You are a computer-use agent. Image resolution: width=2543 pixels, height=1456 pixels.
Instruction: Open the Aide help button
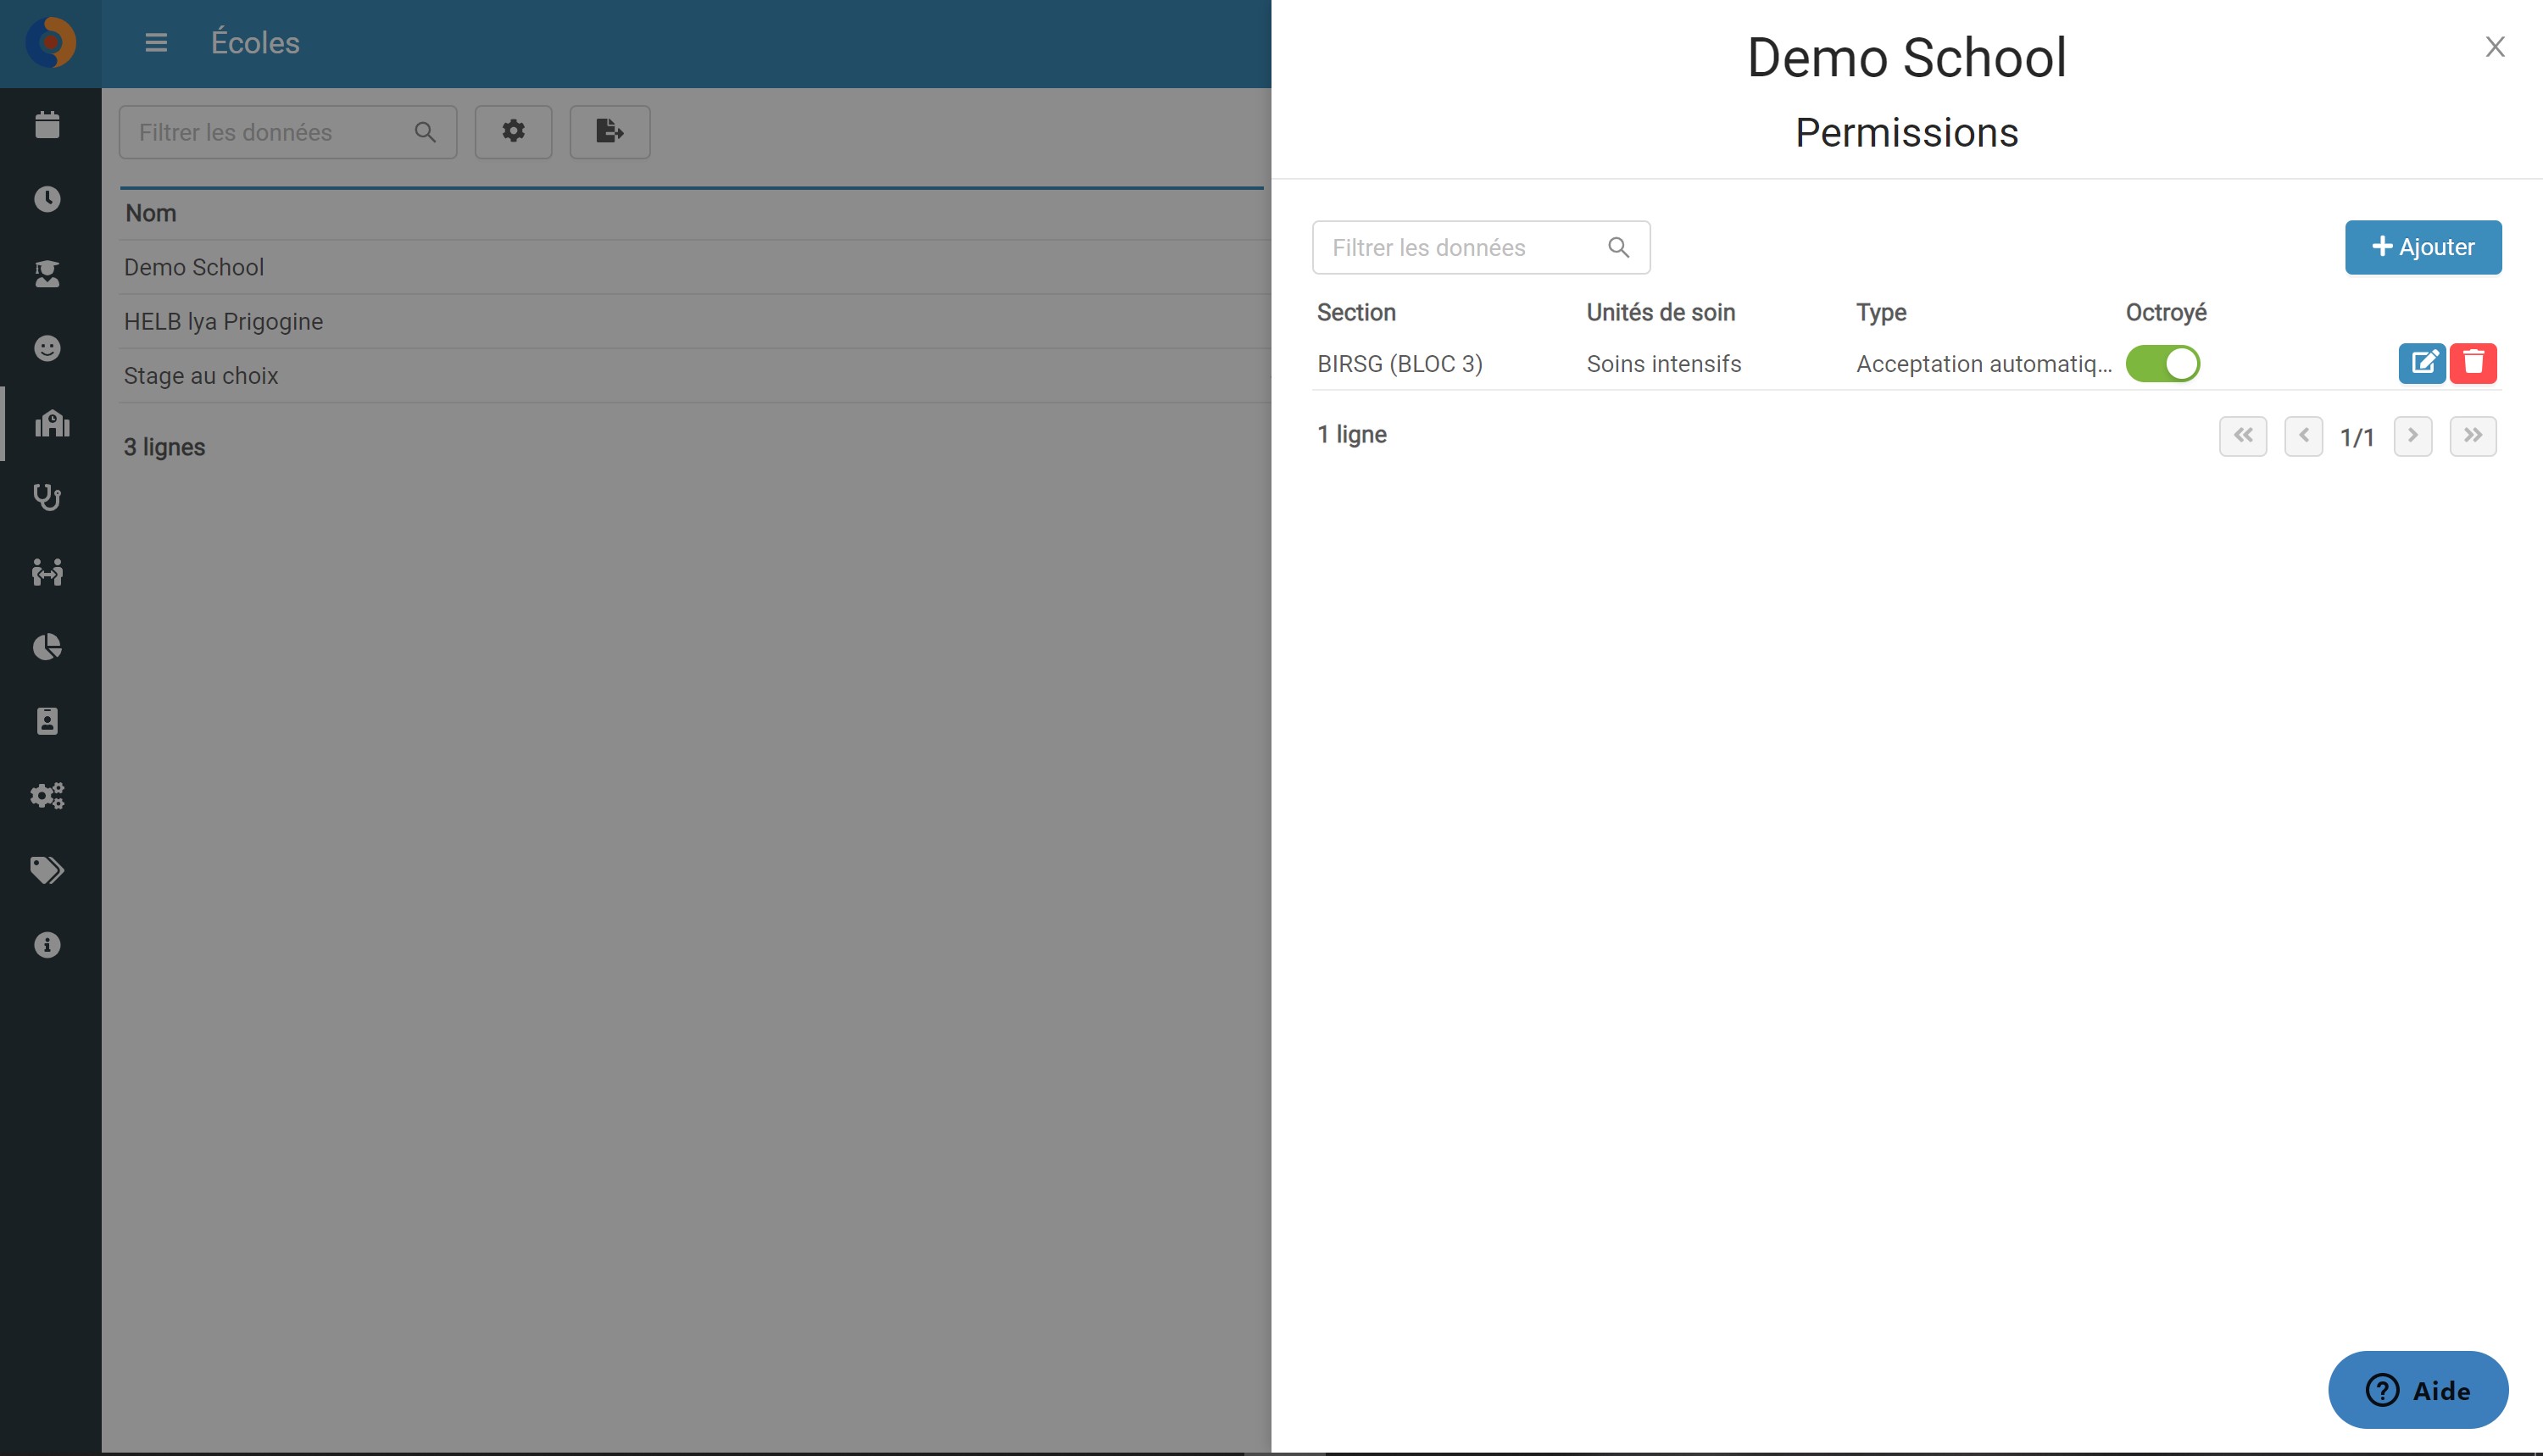2418,1390
